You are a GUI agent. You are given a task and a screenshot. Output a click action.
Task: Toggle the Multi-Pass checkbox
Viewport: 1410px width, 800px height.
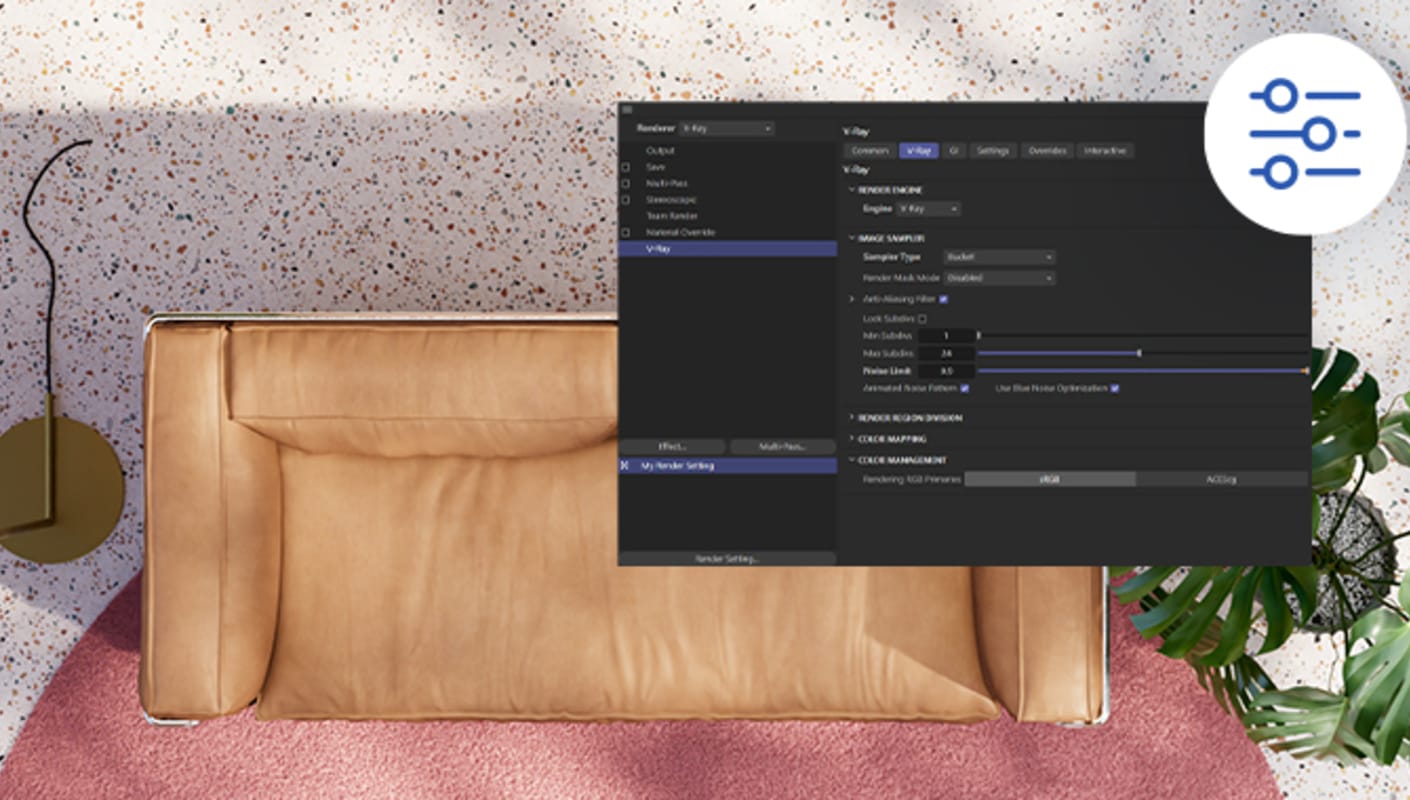[x=626, y=184]
